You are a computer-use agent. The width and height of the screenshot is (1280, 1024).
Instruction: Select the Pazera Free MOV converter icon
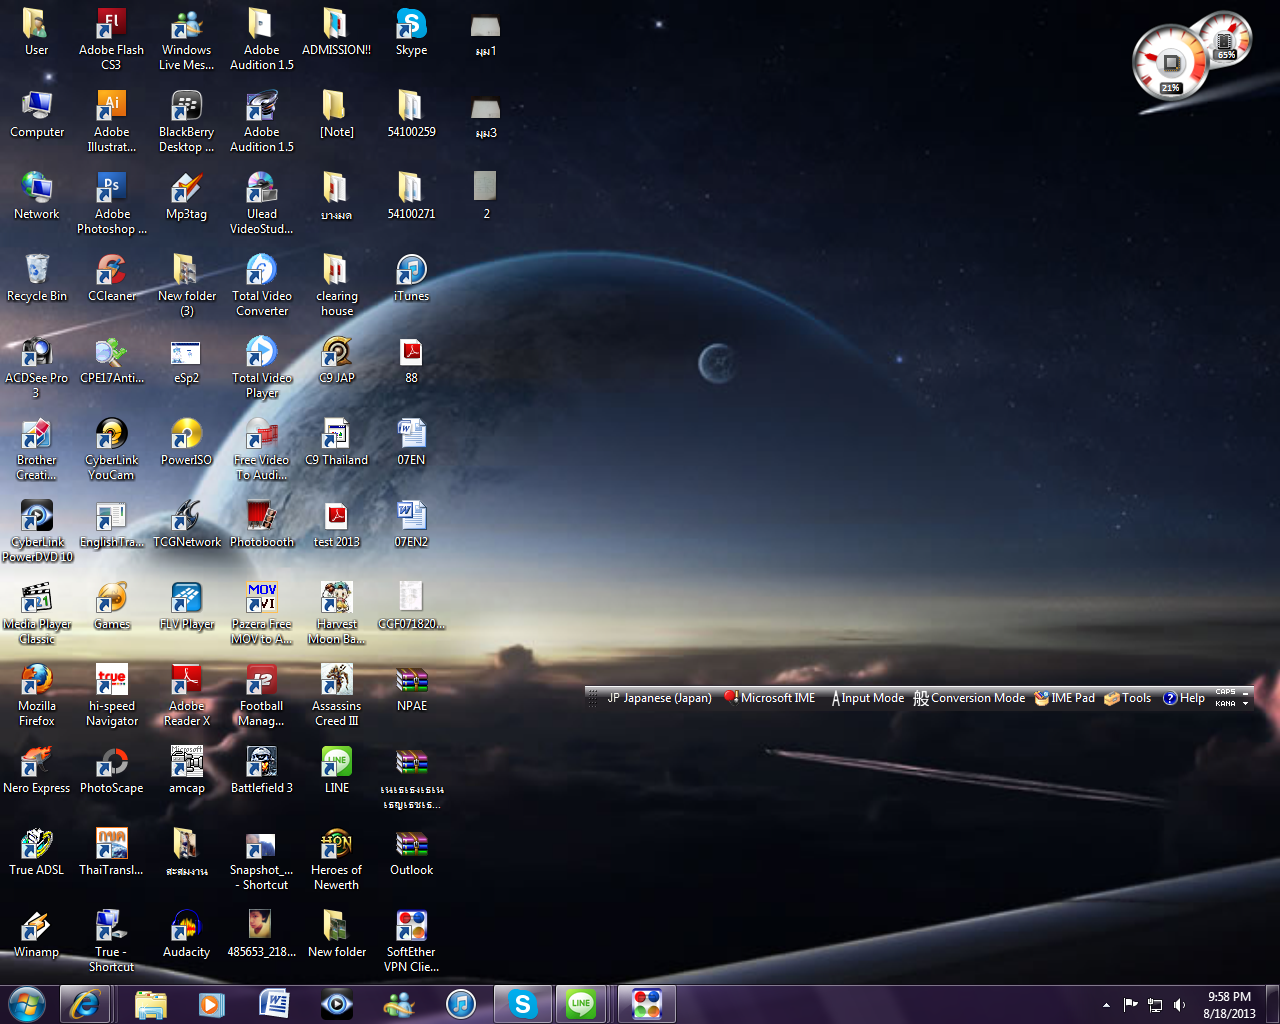click(261, 613)
